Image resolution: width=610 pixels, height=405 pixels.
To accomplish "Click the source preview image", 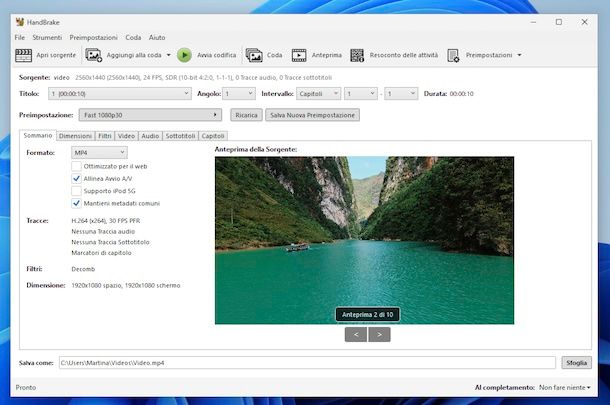I will pyautogui.click(x=364, y=240).
